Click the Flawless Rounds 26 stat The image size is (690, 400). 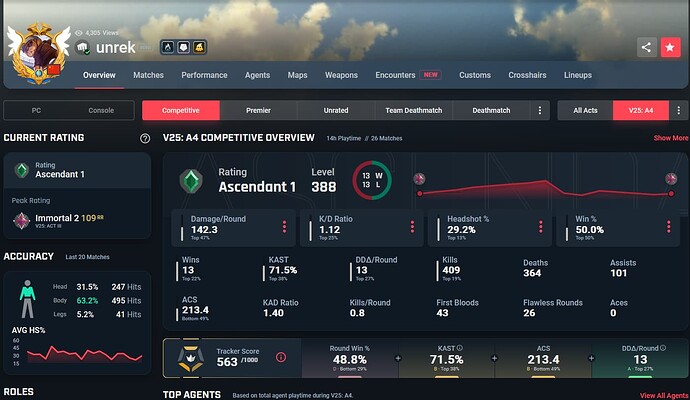pyautogui.click(x=553, y=308)
